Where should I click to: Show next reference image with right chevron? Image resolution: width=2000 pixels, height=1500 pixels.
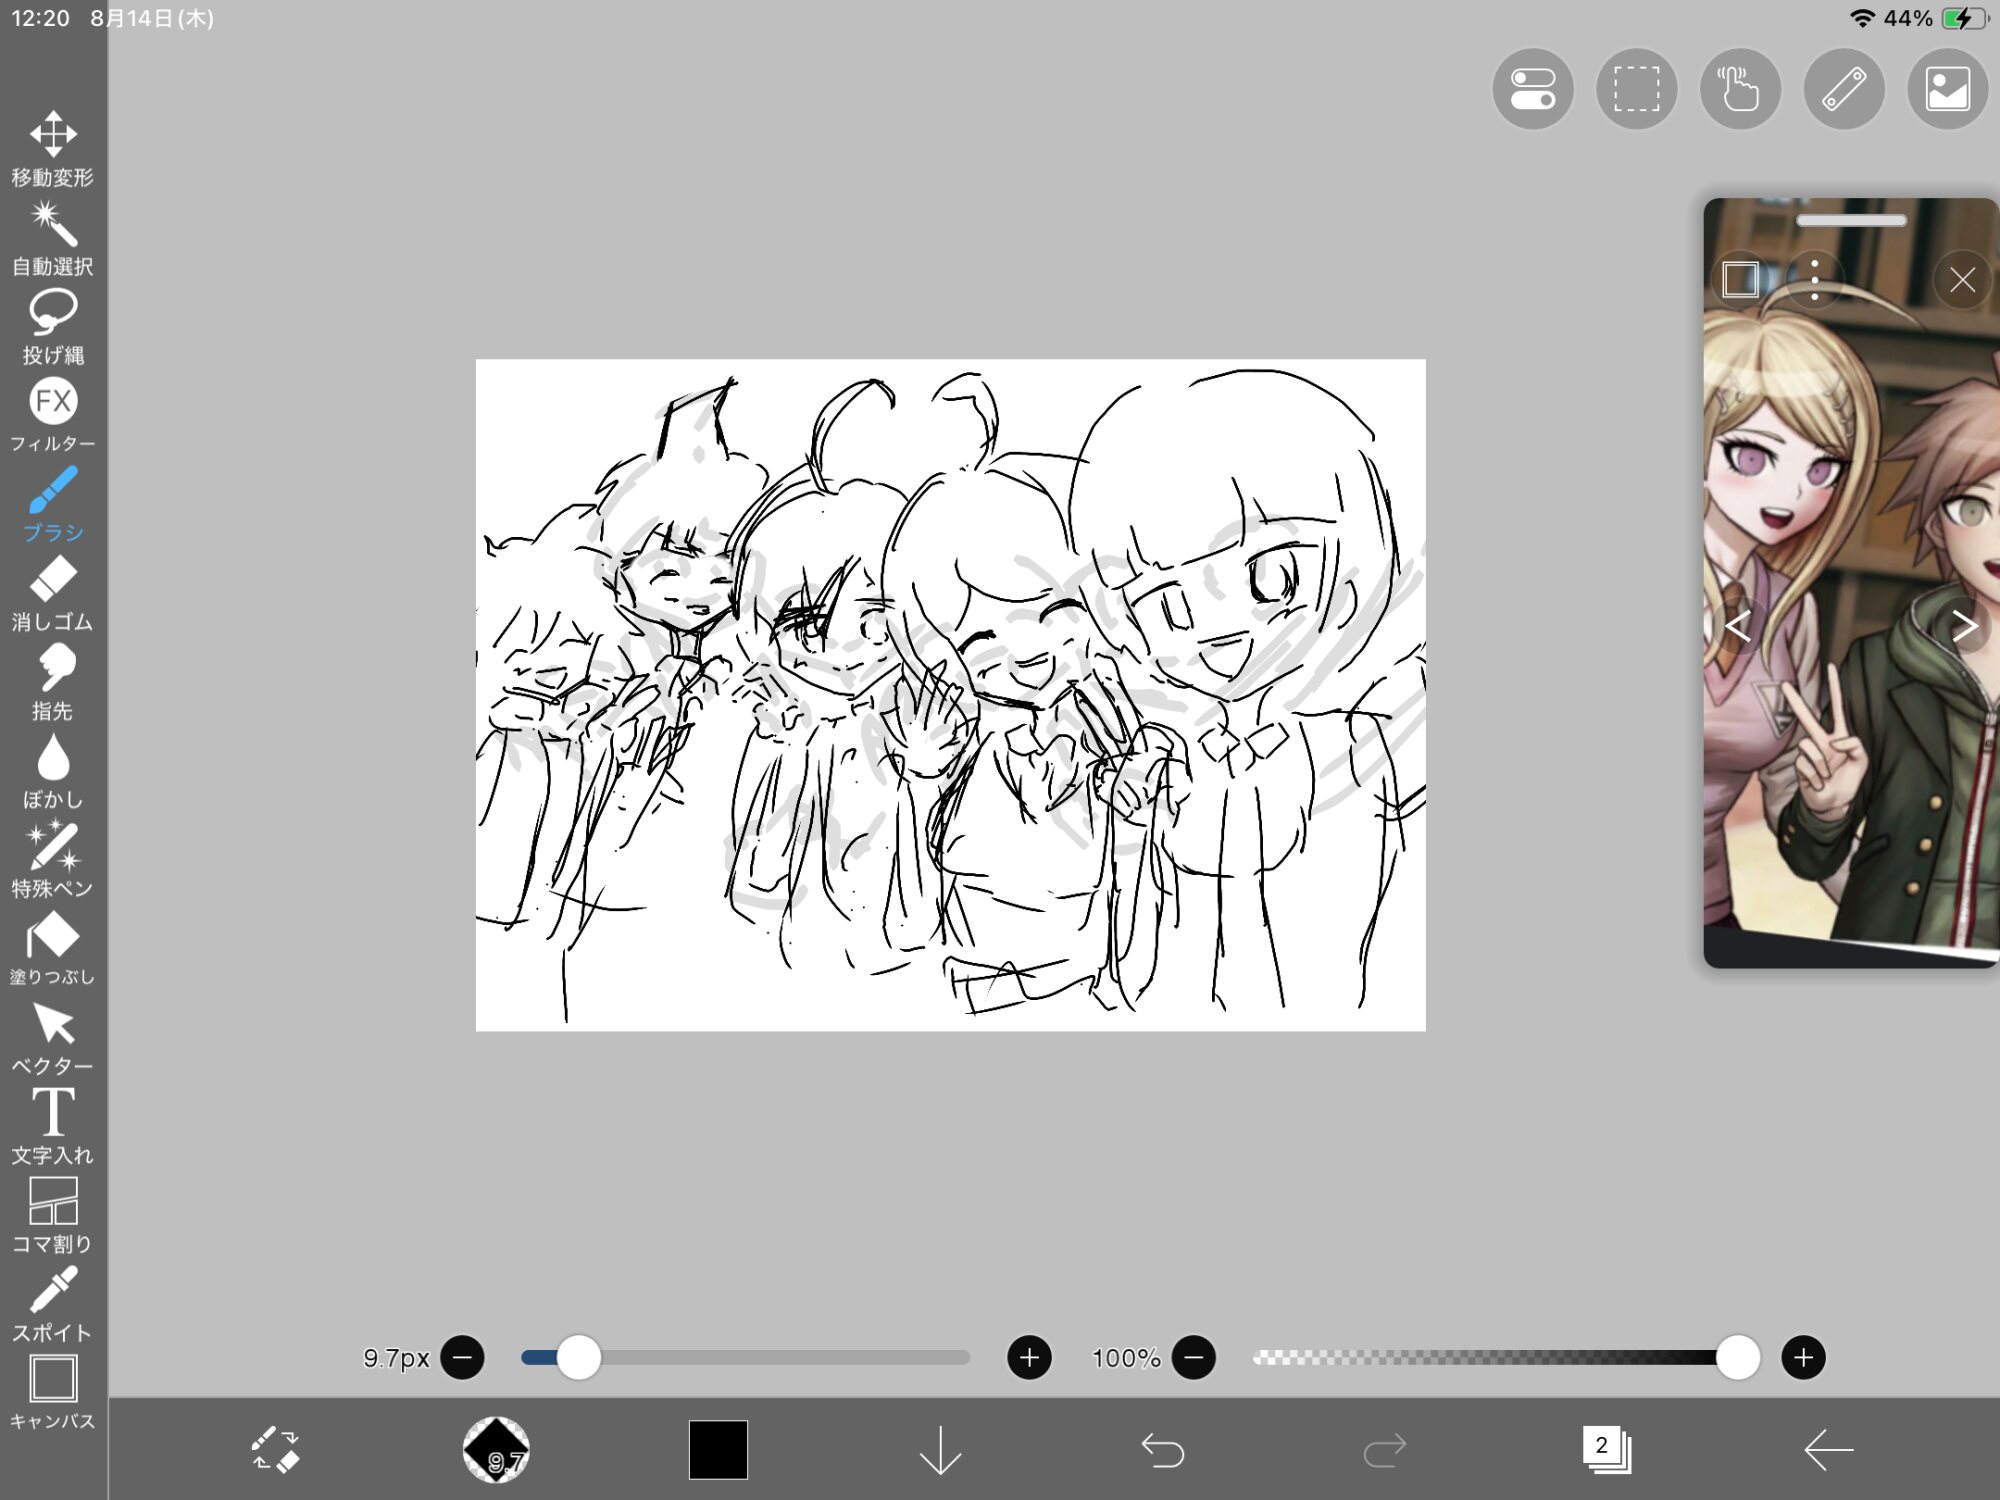(1964, 626)
